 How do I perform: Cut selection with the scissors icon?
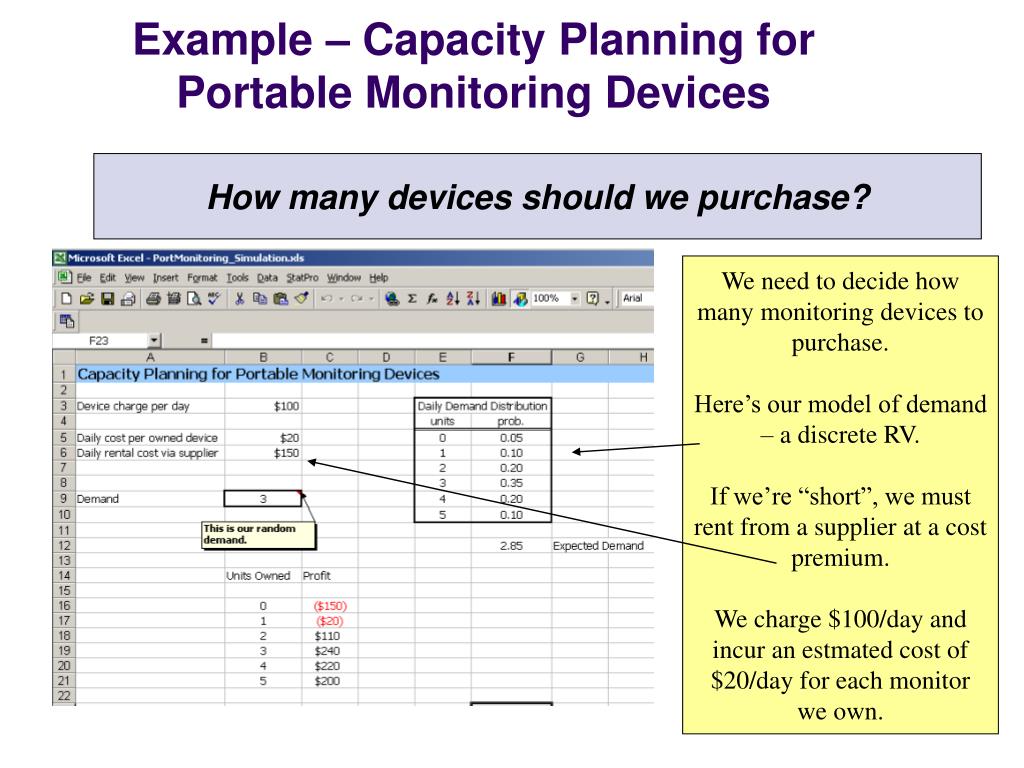pos(239,298)
